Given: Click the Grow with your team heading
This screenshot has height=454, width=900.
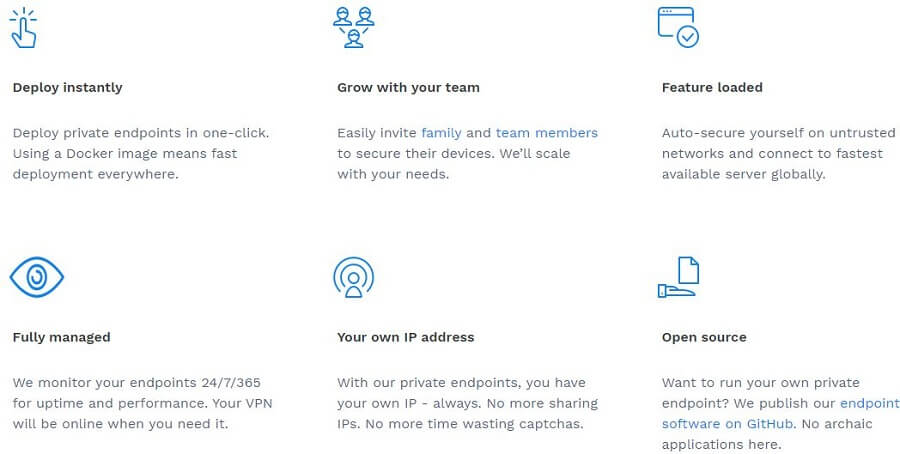Looking at the screenshot, I should (408, 88).
